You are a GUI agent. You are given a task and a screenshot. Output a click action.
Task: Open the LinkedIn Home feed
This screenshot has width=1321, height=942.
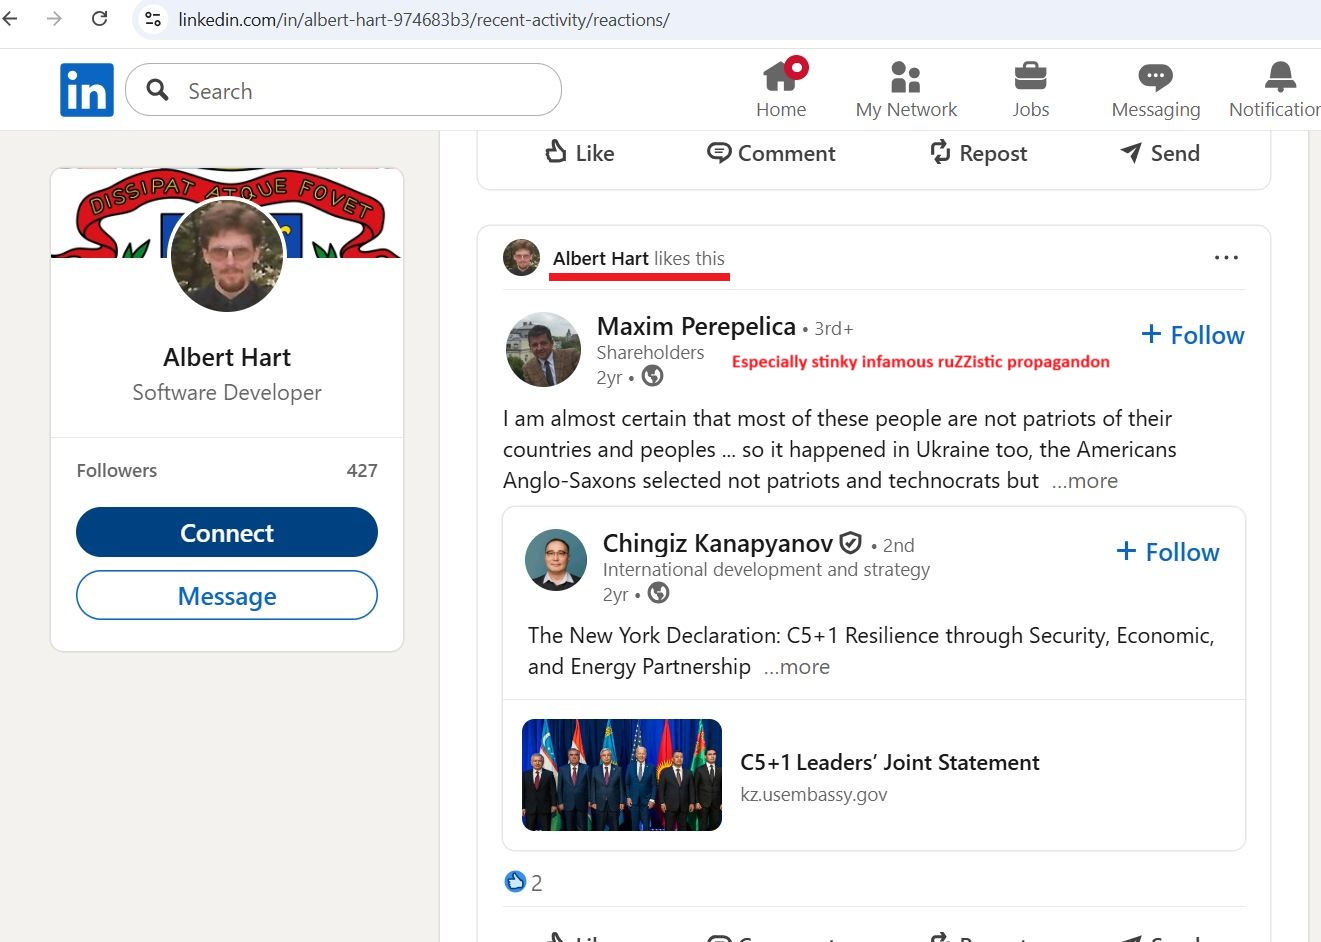(x=781, y=88)
